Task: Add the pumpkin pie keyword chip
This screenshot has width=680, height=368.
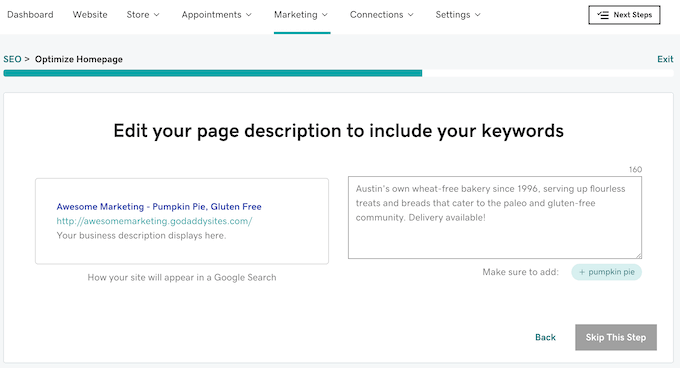Action: (606, 272)
